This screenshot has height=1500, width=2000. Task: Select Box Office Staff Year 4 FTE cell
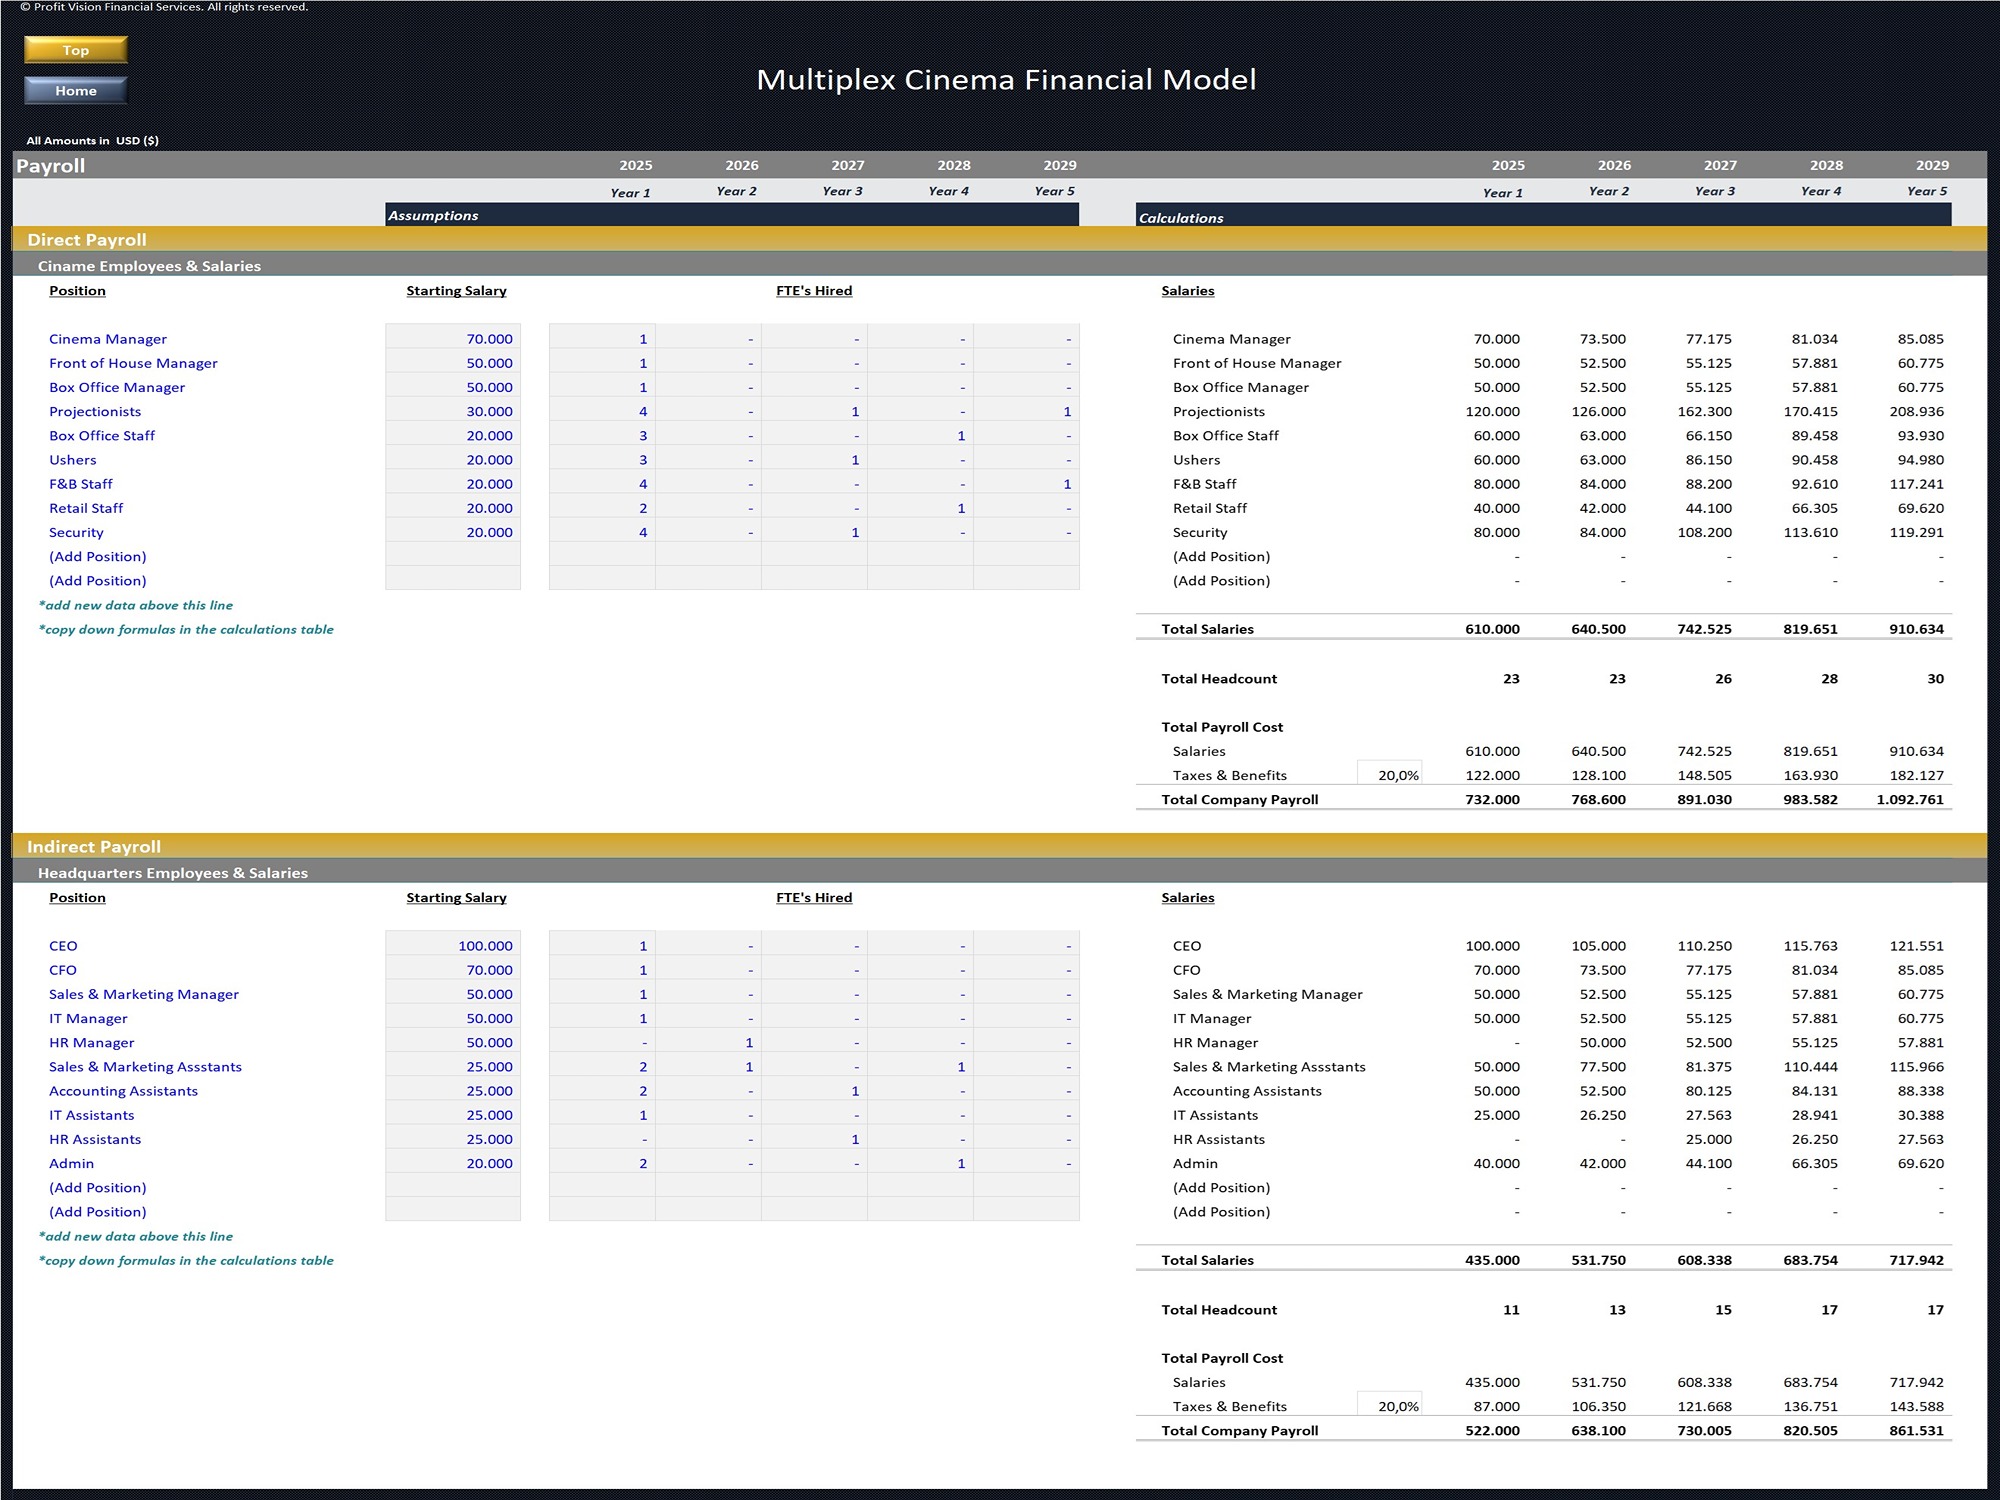coord(920,436)
